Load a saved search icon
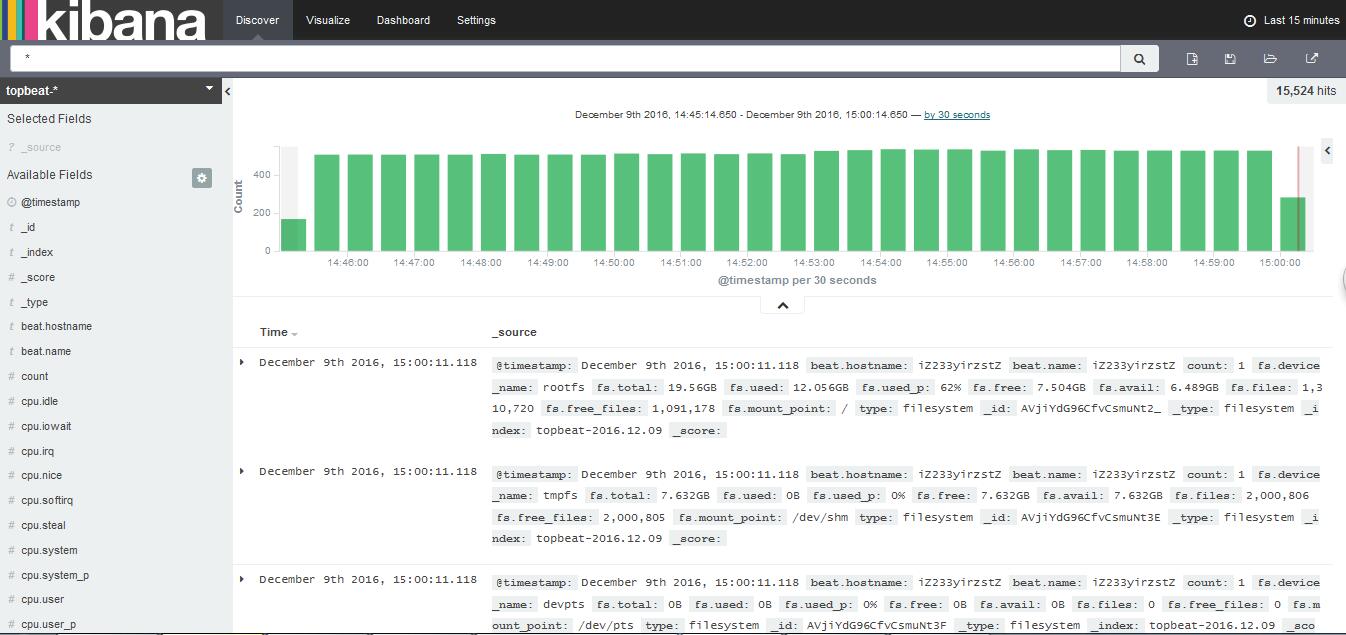The height and width of the screenshot is (635, 1346). click(x=1270, y=59)
